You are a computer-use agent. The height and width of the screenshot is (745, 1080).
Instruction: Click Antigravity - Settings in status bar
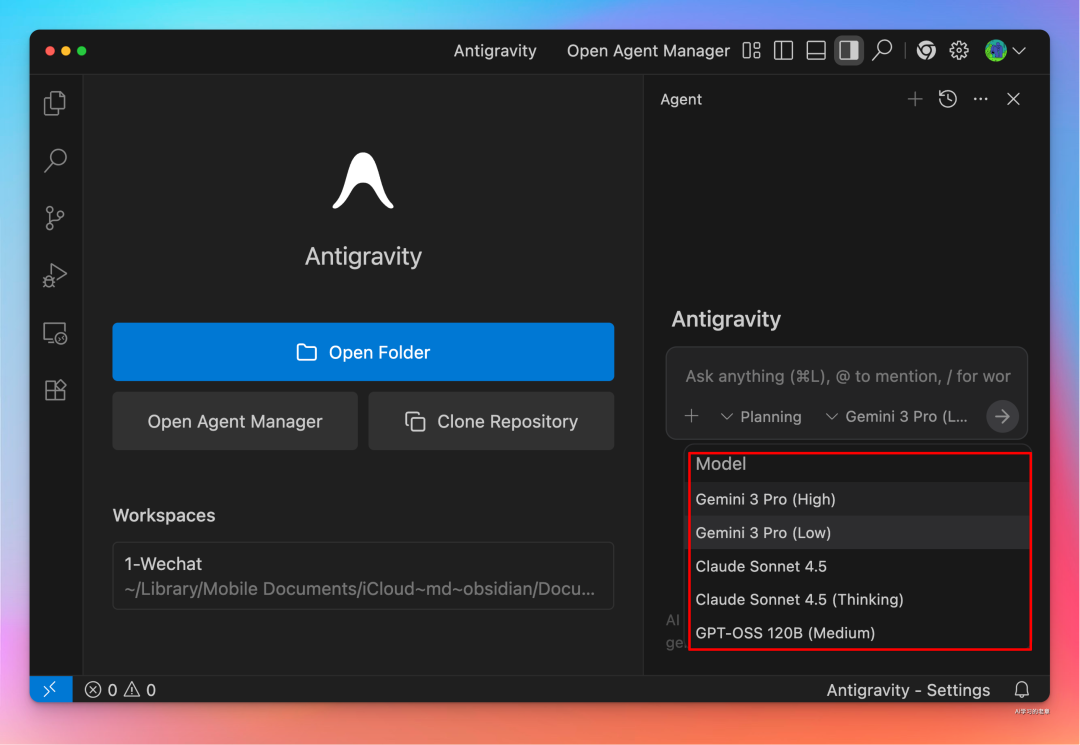908,690
